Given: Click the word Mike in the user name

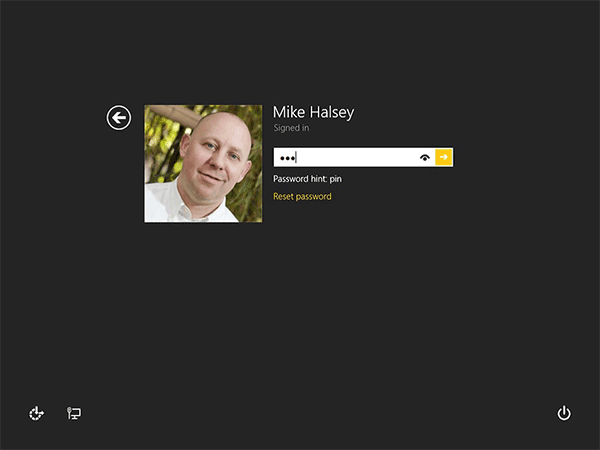Looking at the screenshot, I should click(x=289, y=112).
